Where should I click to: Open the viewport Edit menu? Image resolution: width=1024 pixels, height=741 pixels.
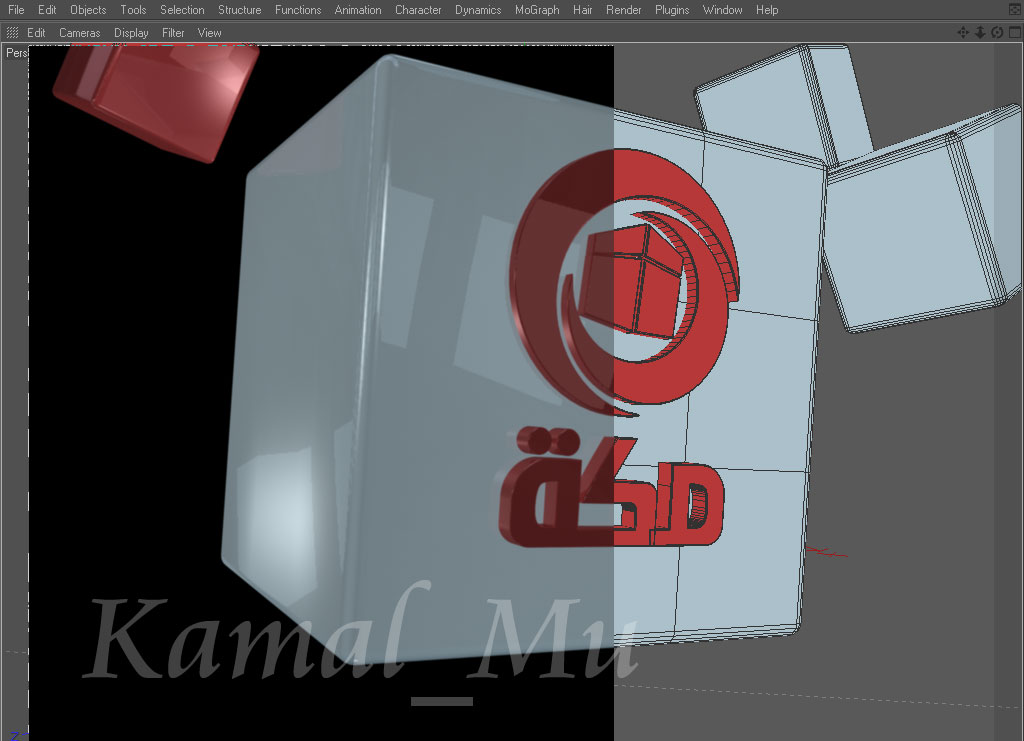36,33
